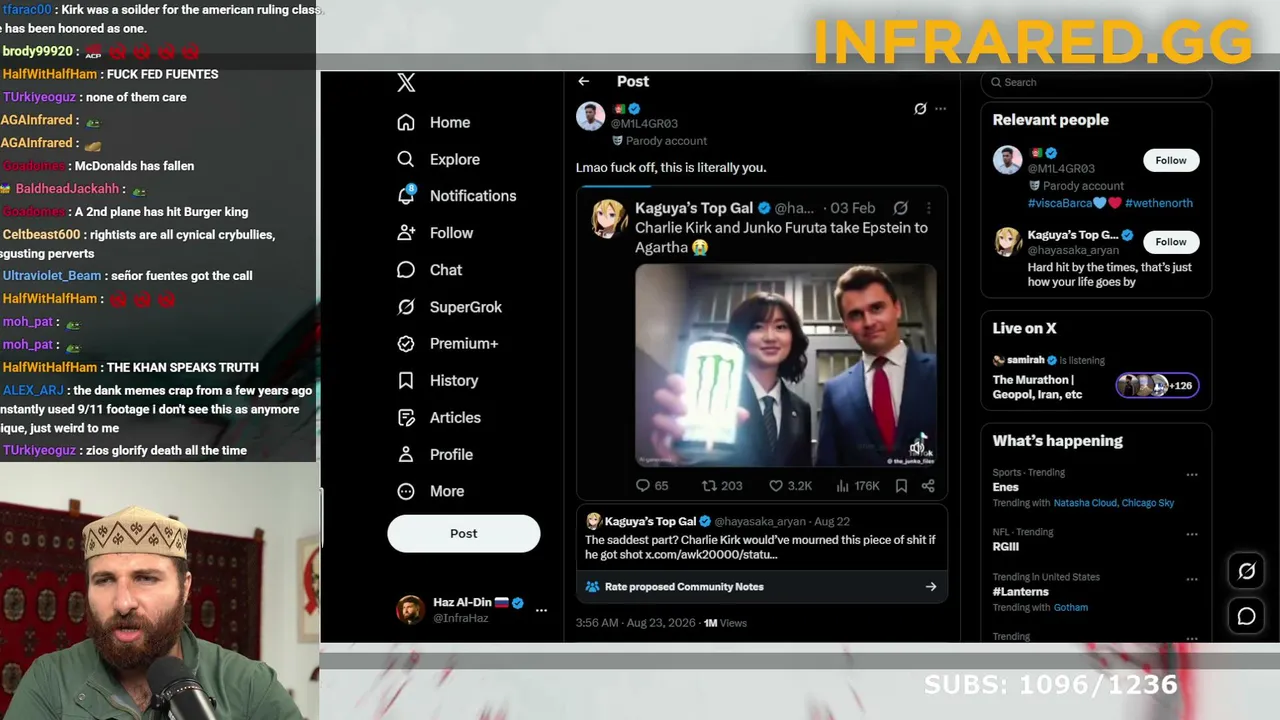Click Follow next to @M1L4GR03 in Relevant people
This screenshot has width=1280, height=720.
tap(1171, 160)
